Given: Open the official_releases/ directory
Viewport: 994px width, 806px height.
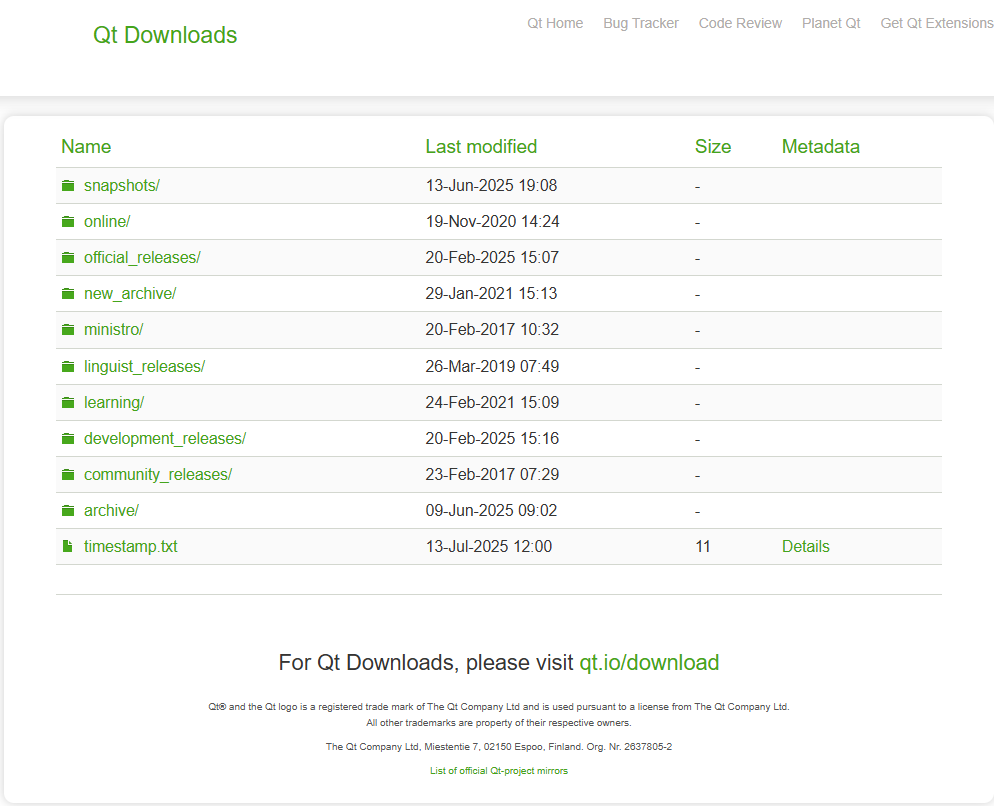Looking at the screenshot, I should pyautogui.click(x=142, y=257).
